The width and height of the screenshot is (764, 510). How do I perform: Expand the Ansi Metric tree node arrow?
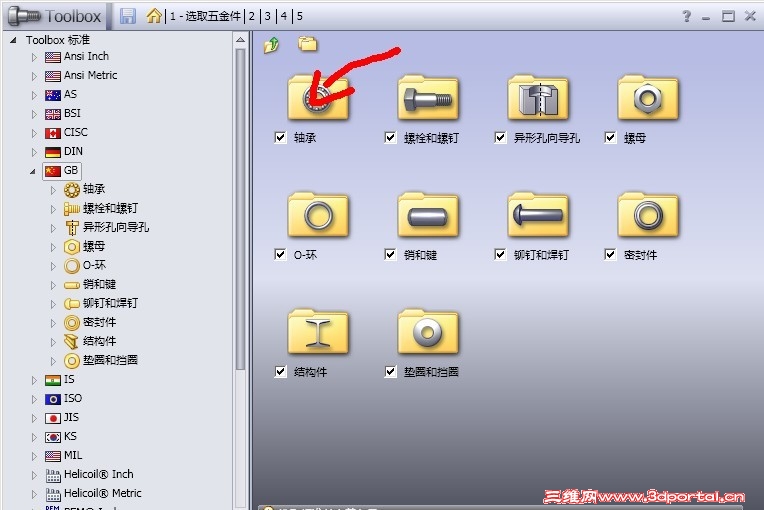[34, 76]
